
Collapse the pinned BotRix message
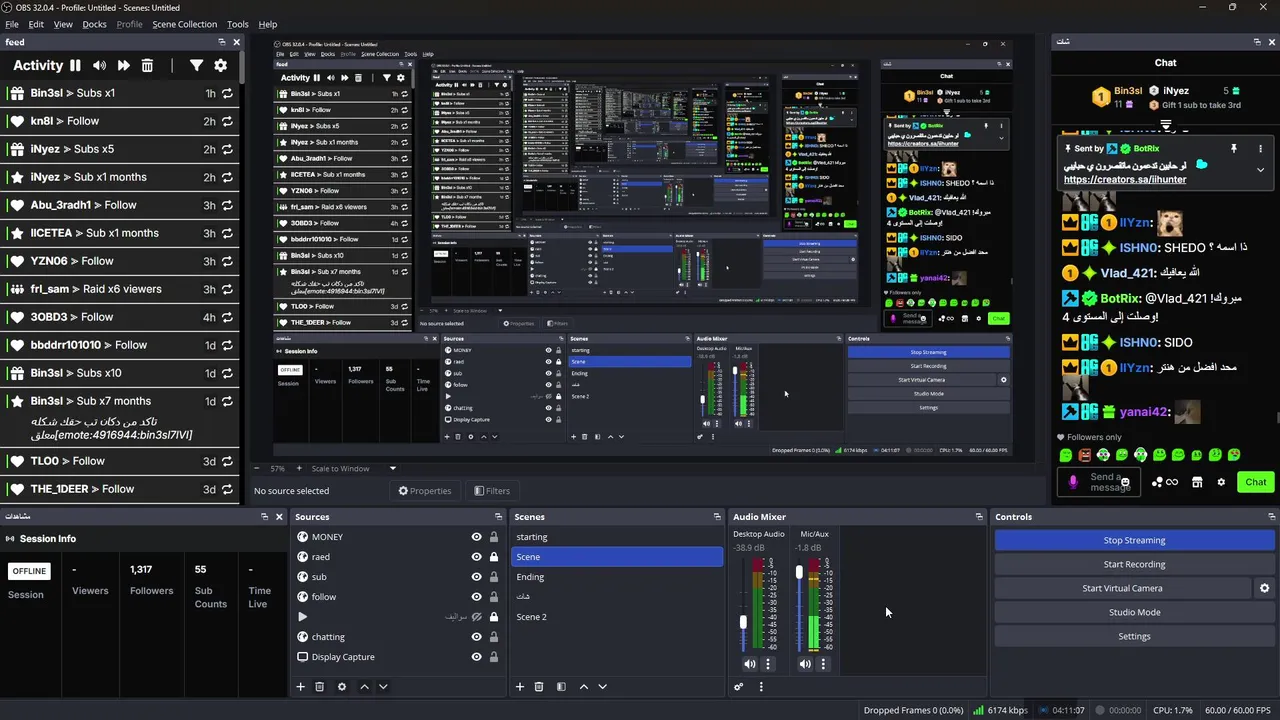coord(1260,170)
